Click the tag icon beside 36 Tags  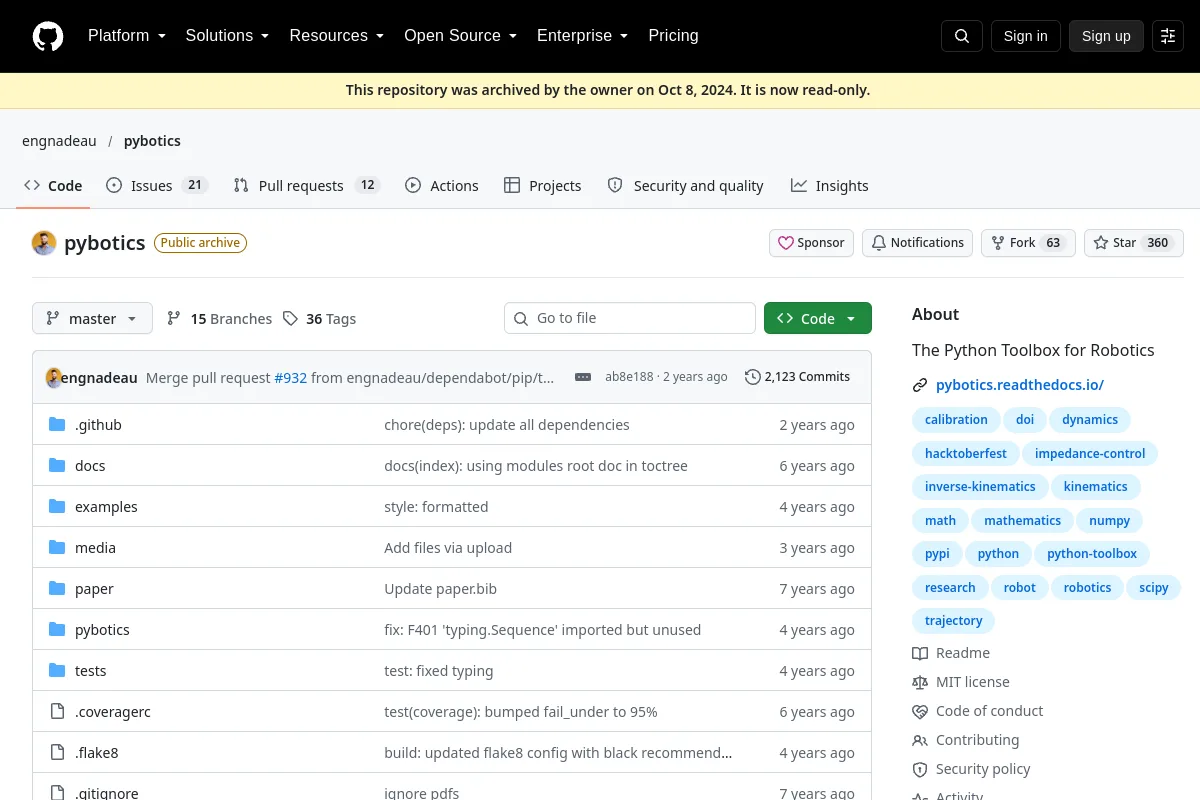290,318
